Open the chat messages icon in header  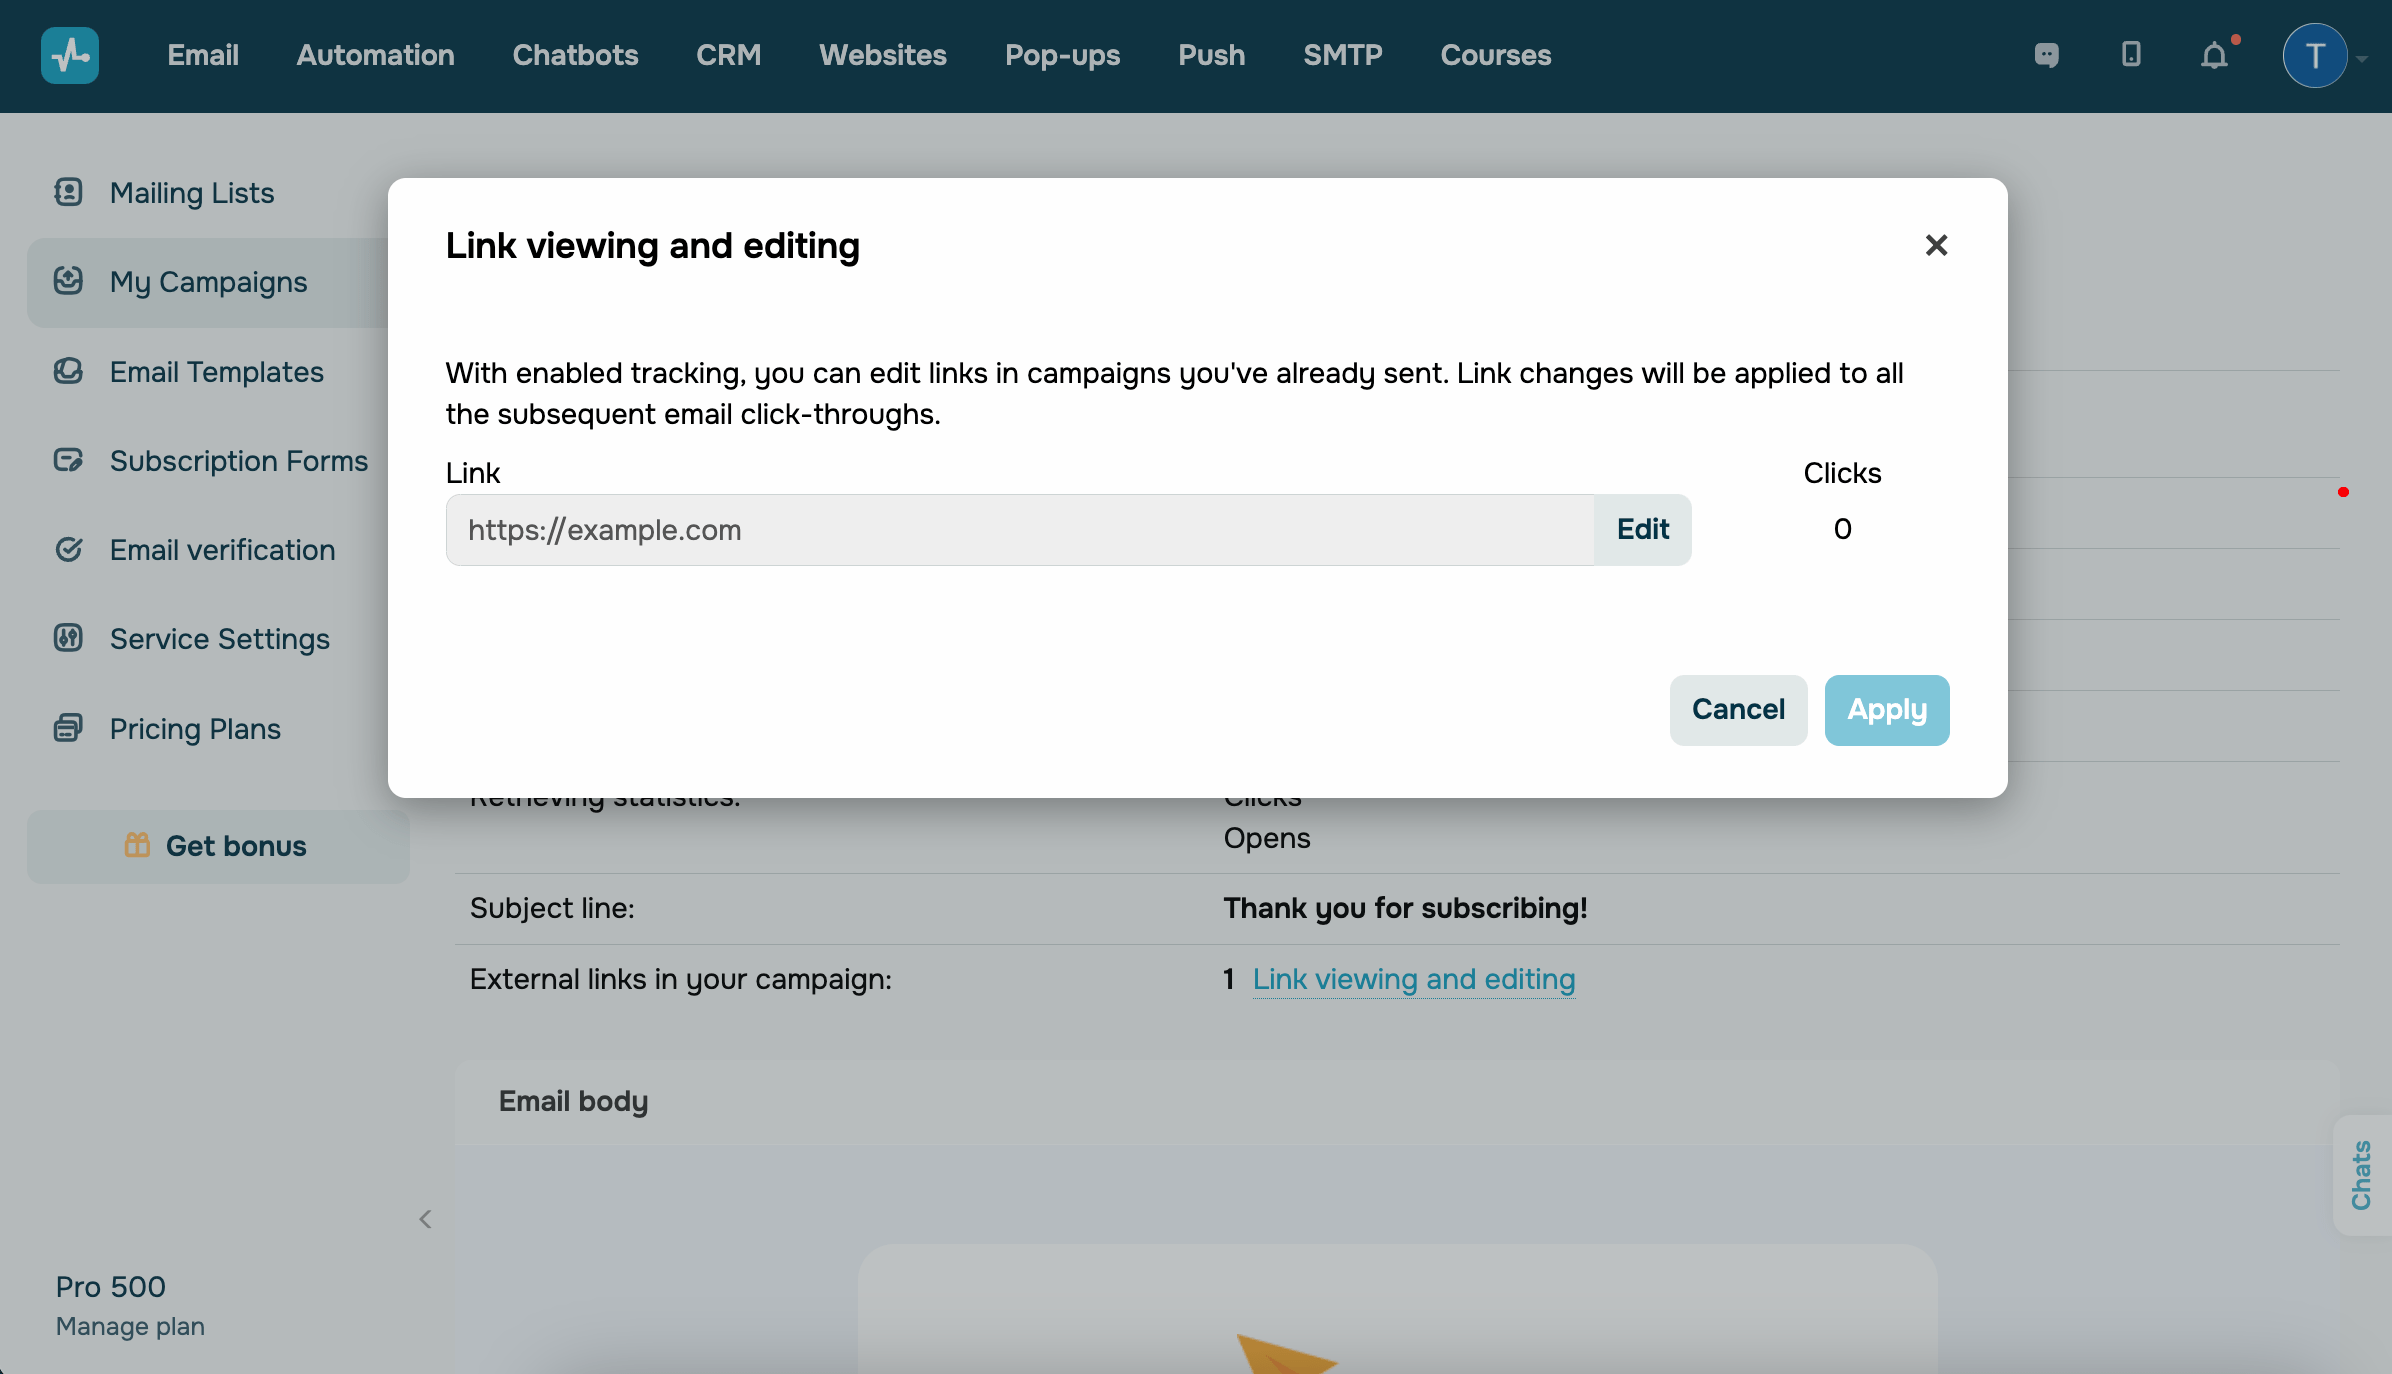(2046, 55)
